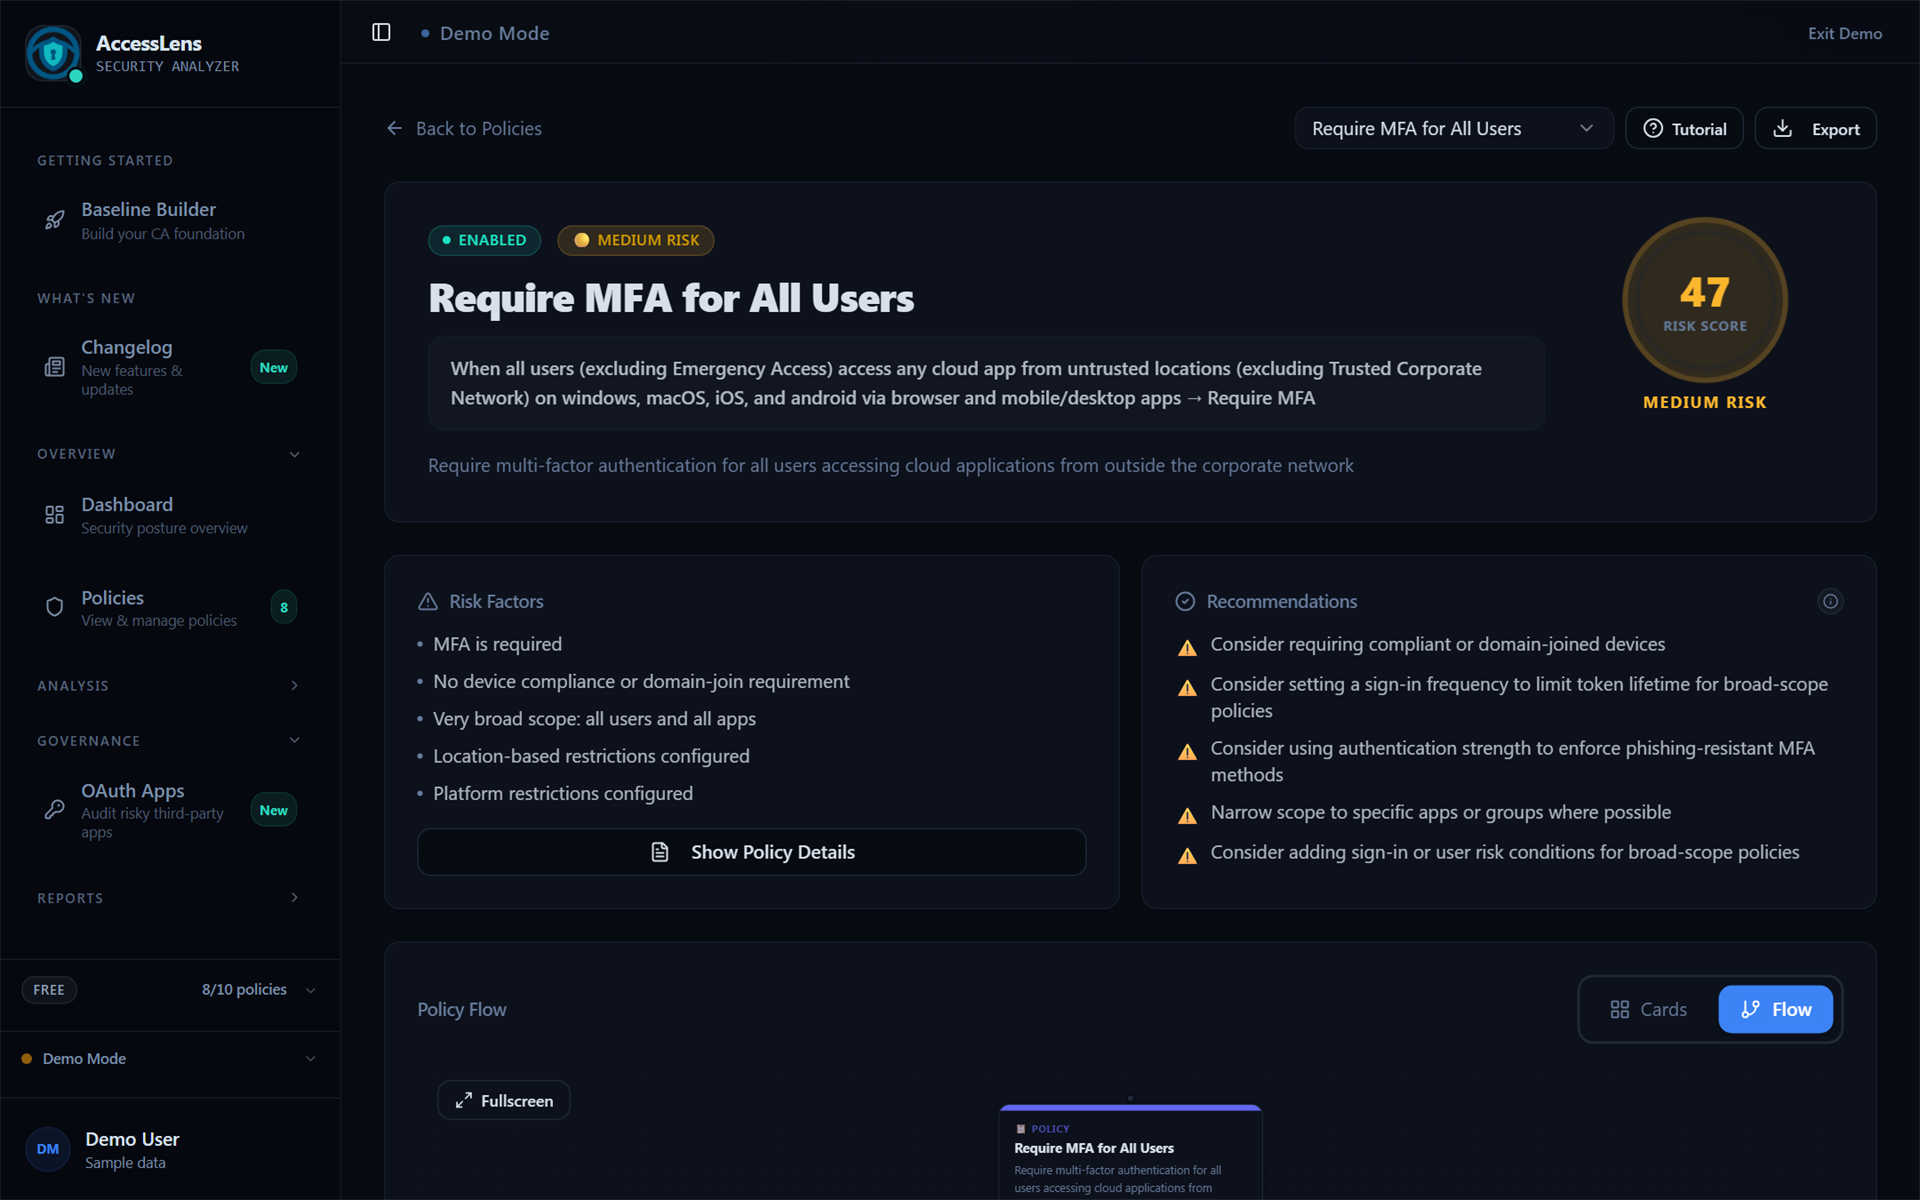Image resolution: width=1920 pixels, height=1200 pixels.
Task: Collapse the Overview section
Action: tap(294, 454)
